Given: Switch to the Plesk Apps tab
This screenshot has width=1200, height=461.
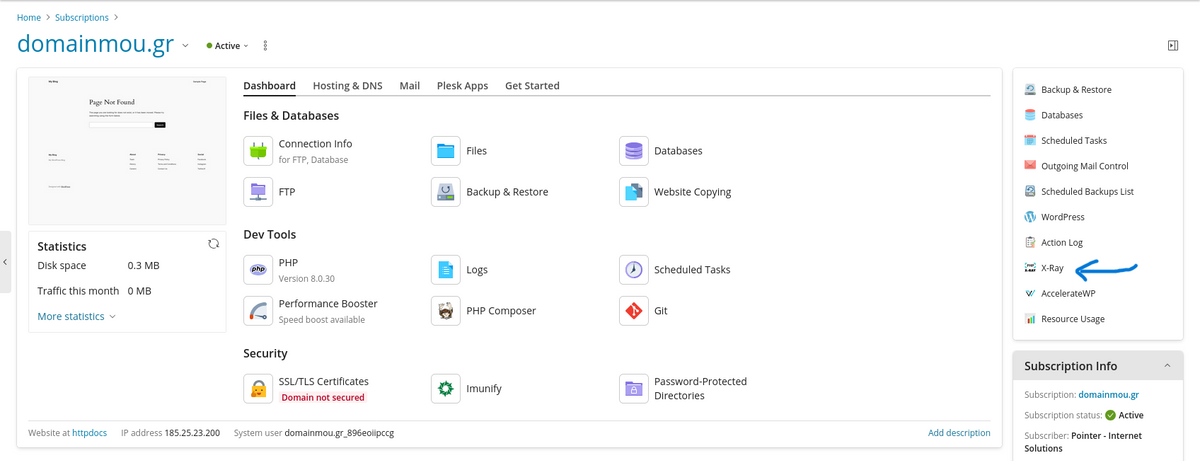Looking at the screenshot, I should [462, 86].
